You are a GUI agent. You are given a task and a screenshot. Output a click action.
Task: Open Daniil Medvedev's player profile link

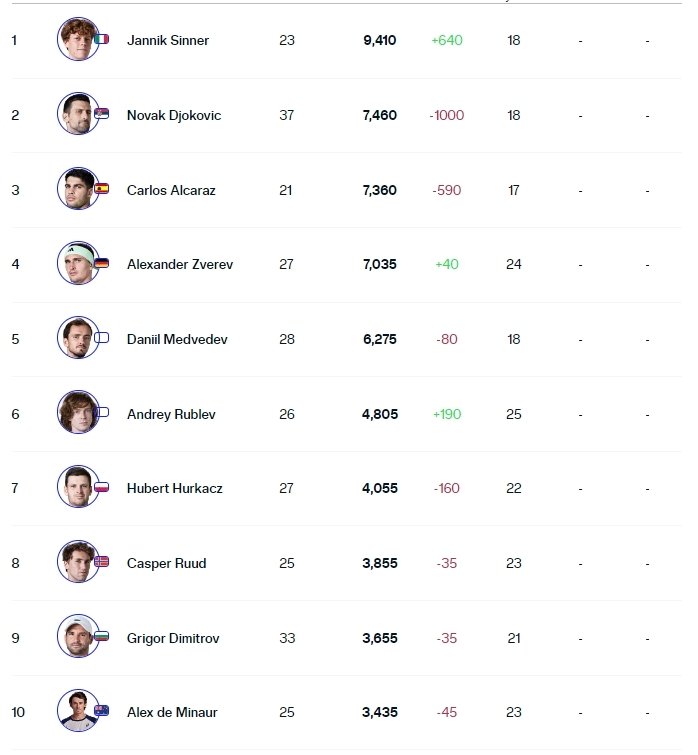coord(177,339)
